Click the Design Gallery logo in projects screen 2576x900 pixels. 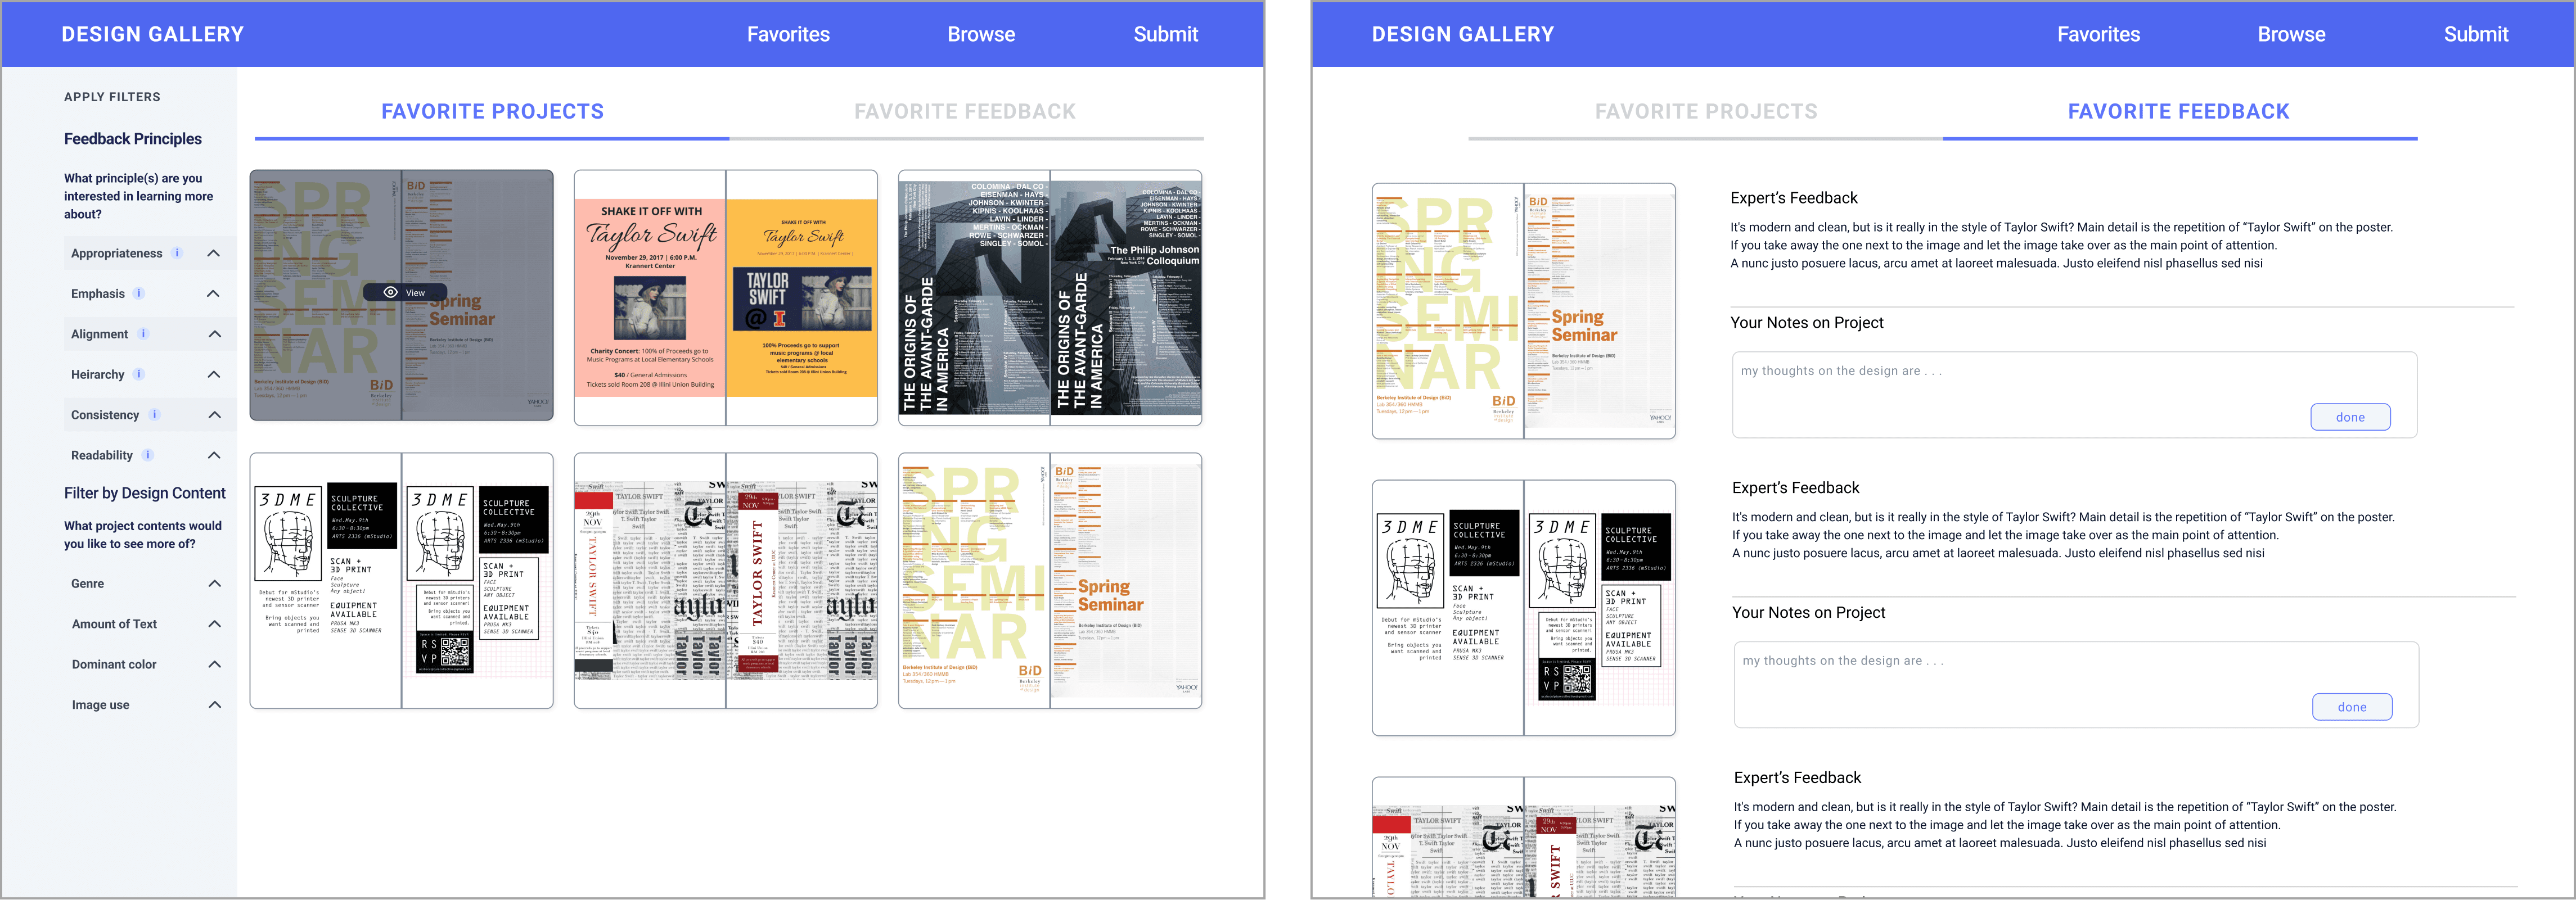[x=153, y=34]
